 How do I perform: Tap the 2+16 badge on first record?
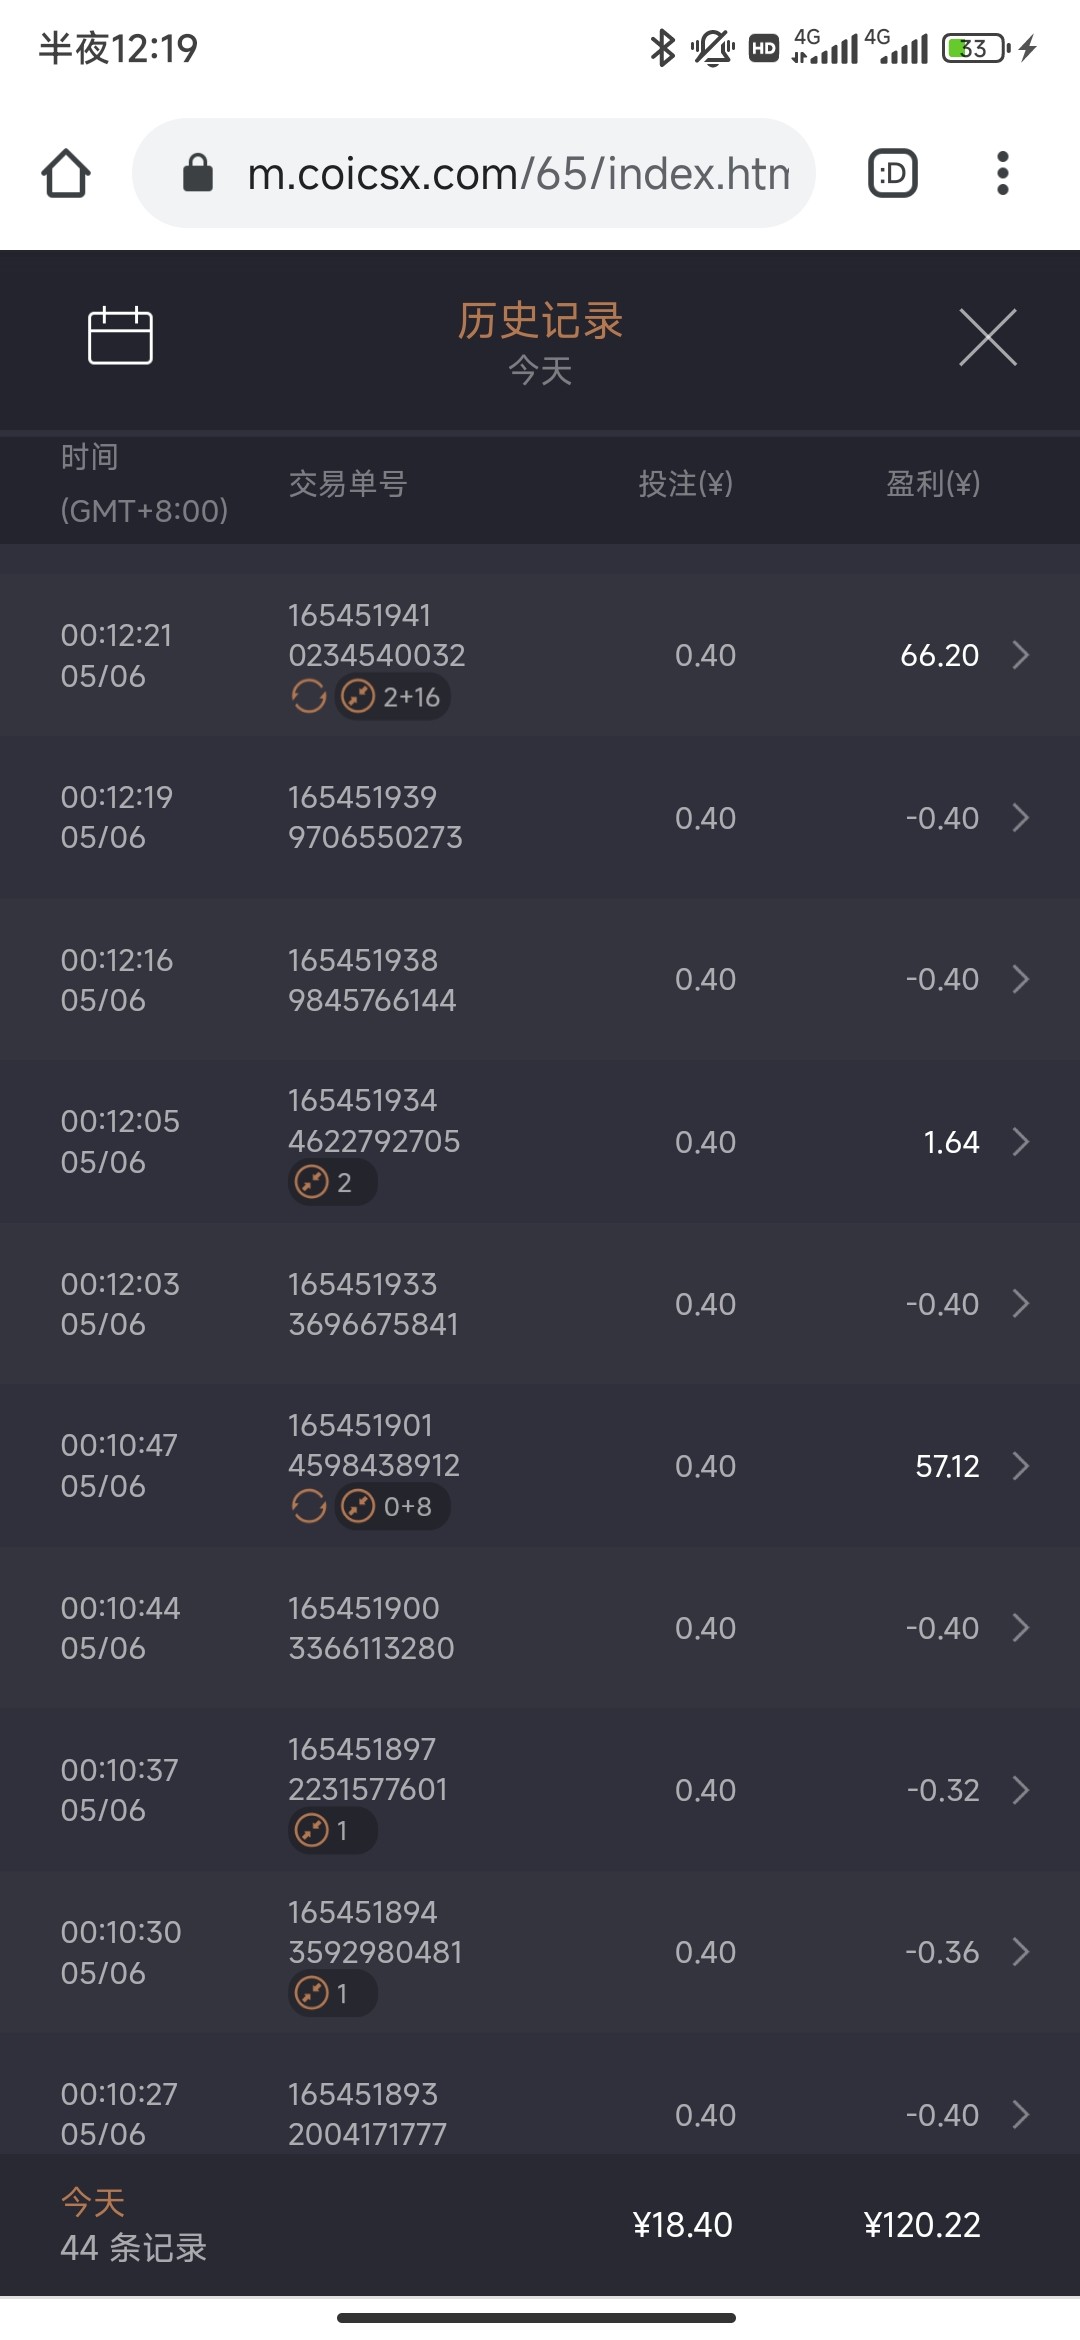[x=392, y=696]
